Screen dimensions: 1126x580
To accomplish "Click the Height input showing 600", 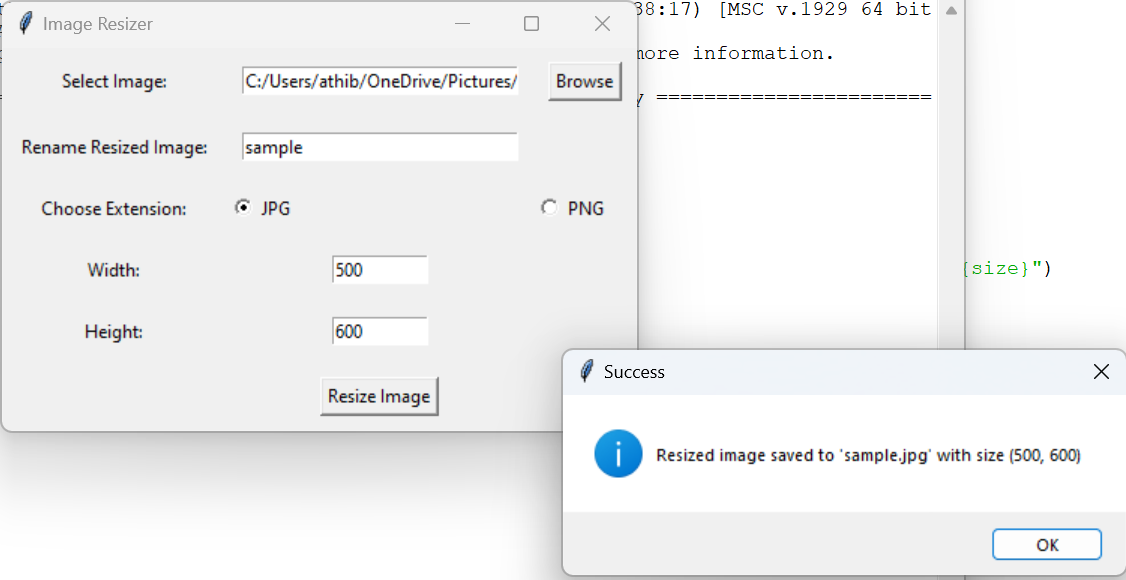I will coord(379,330).
